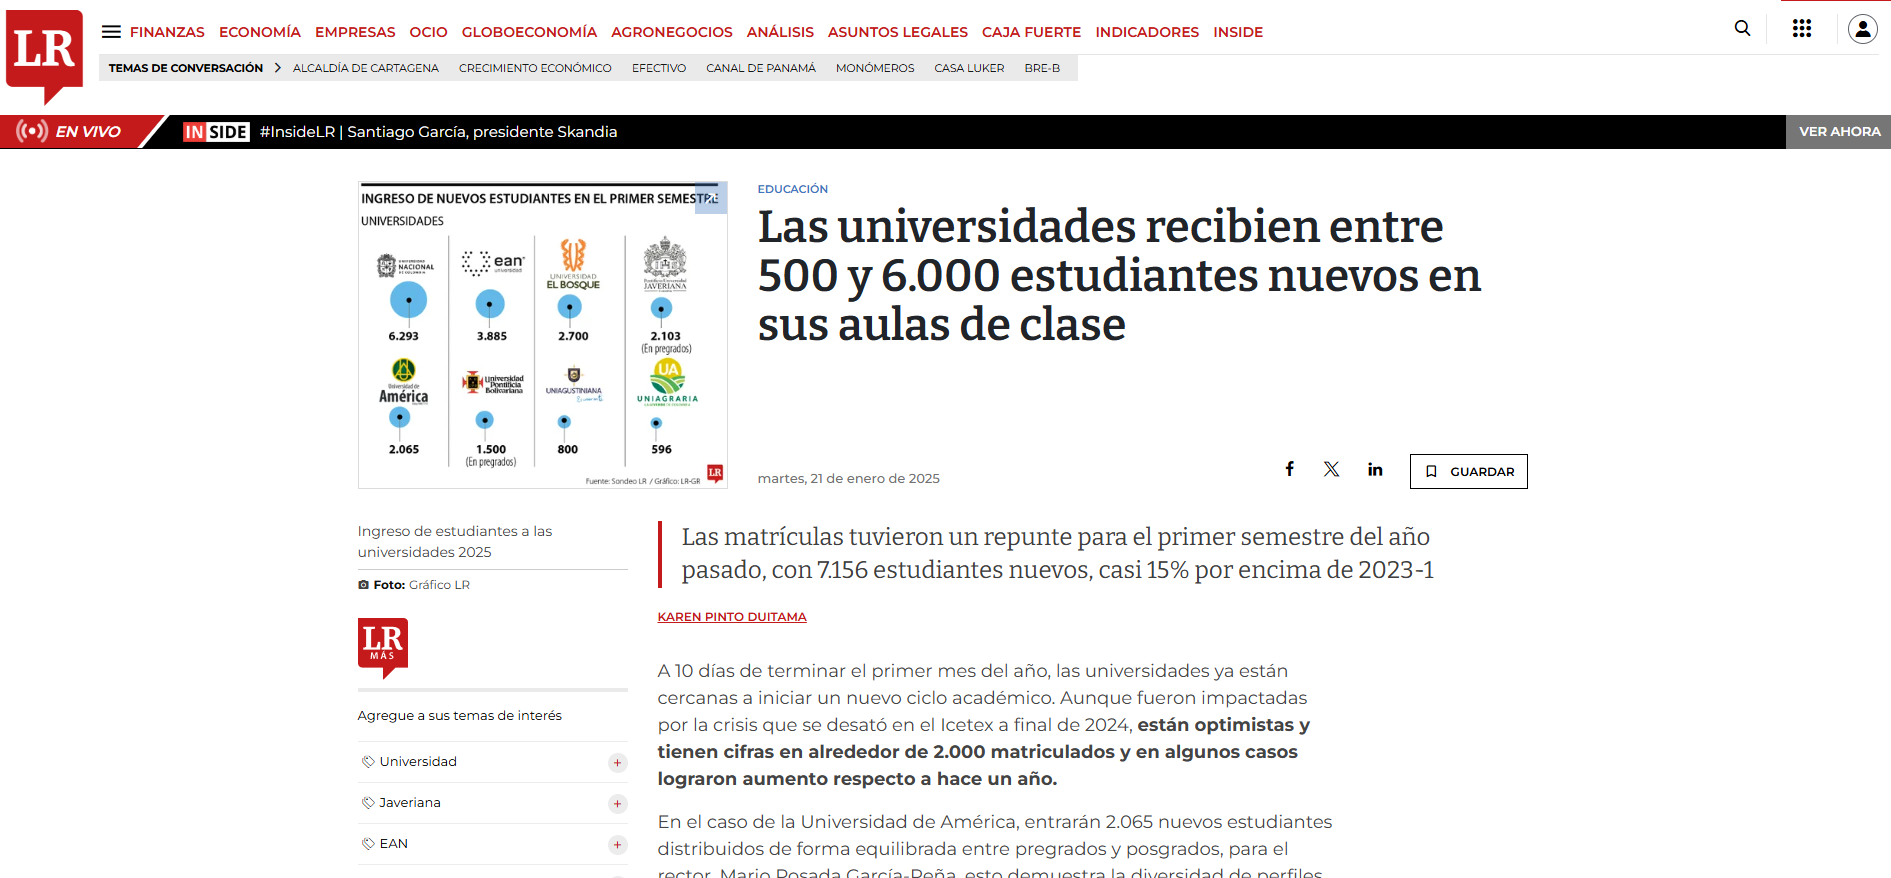Screen dimensions: 1891x878
Task: Open #InsideLR Santiago García live headline
Action: (438, 132)
